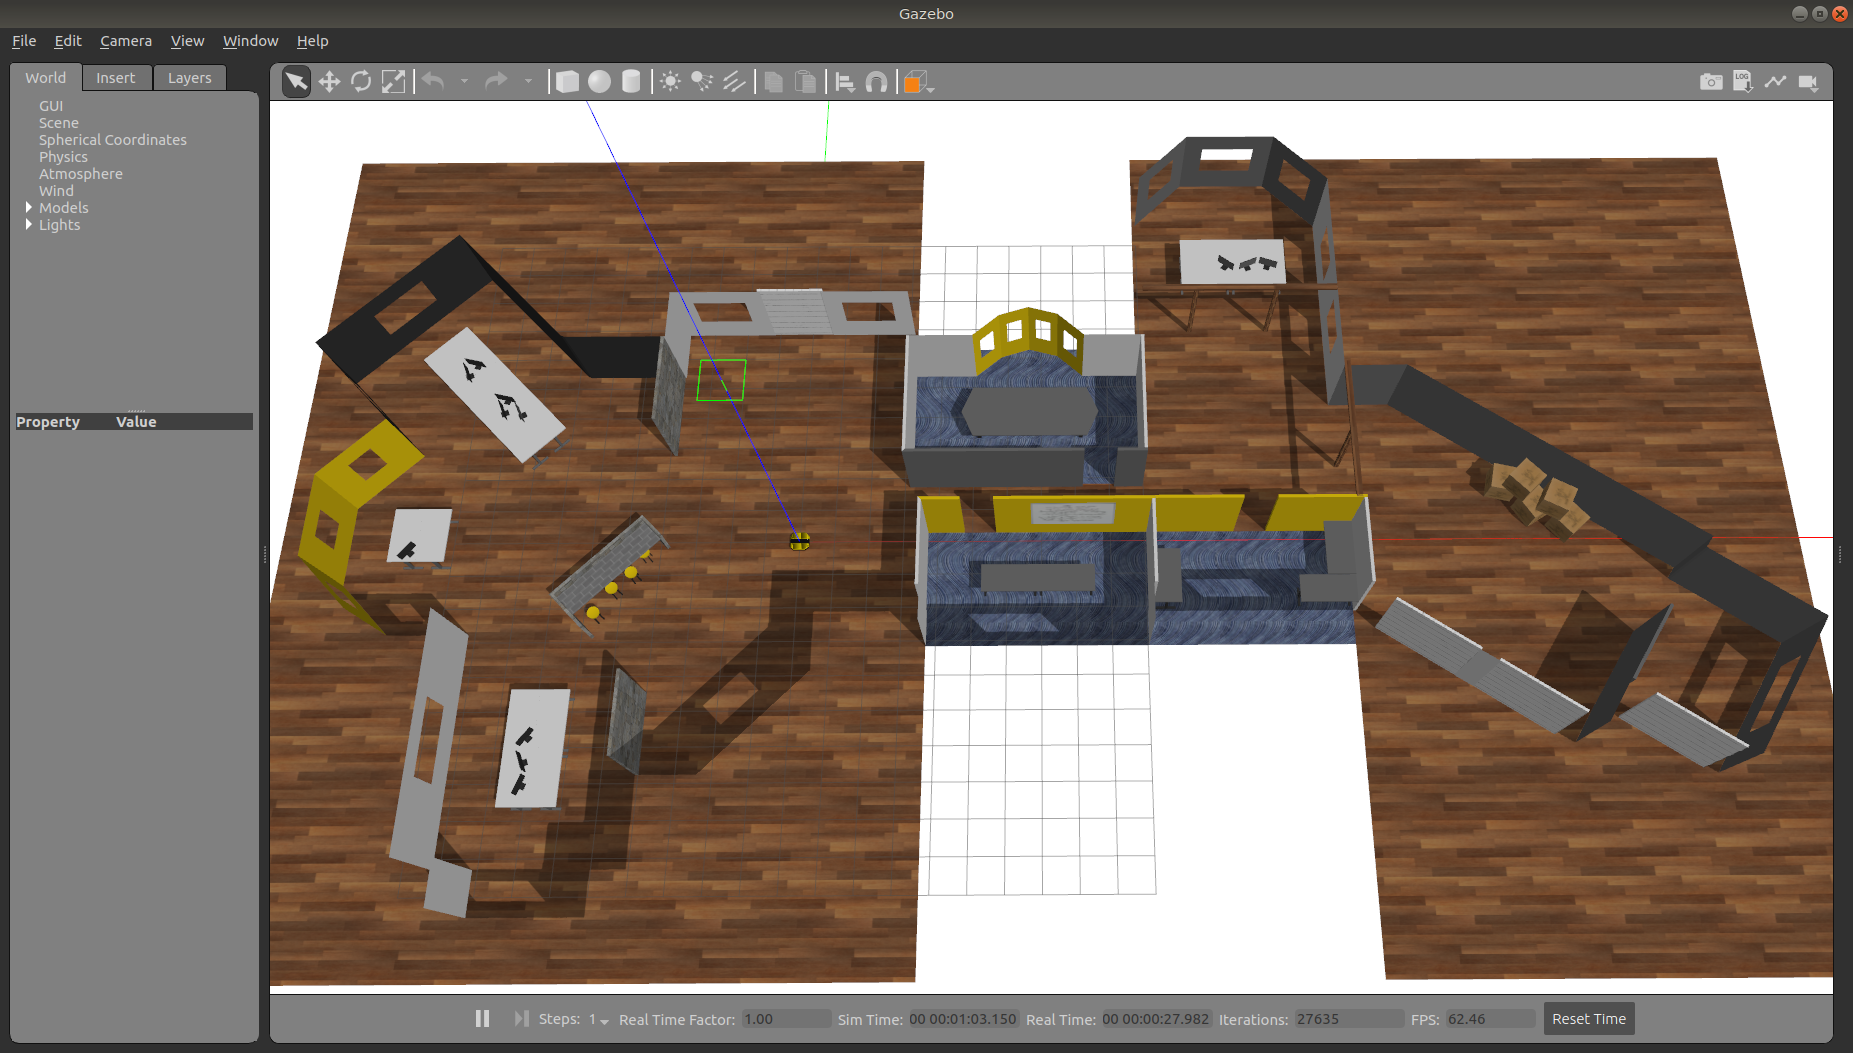Choose the scale mode tool

click(x=394, y=82)
